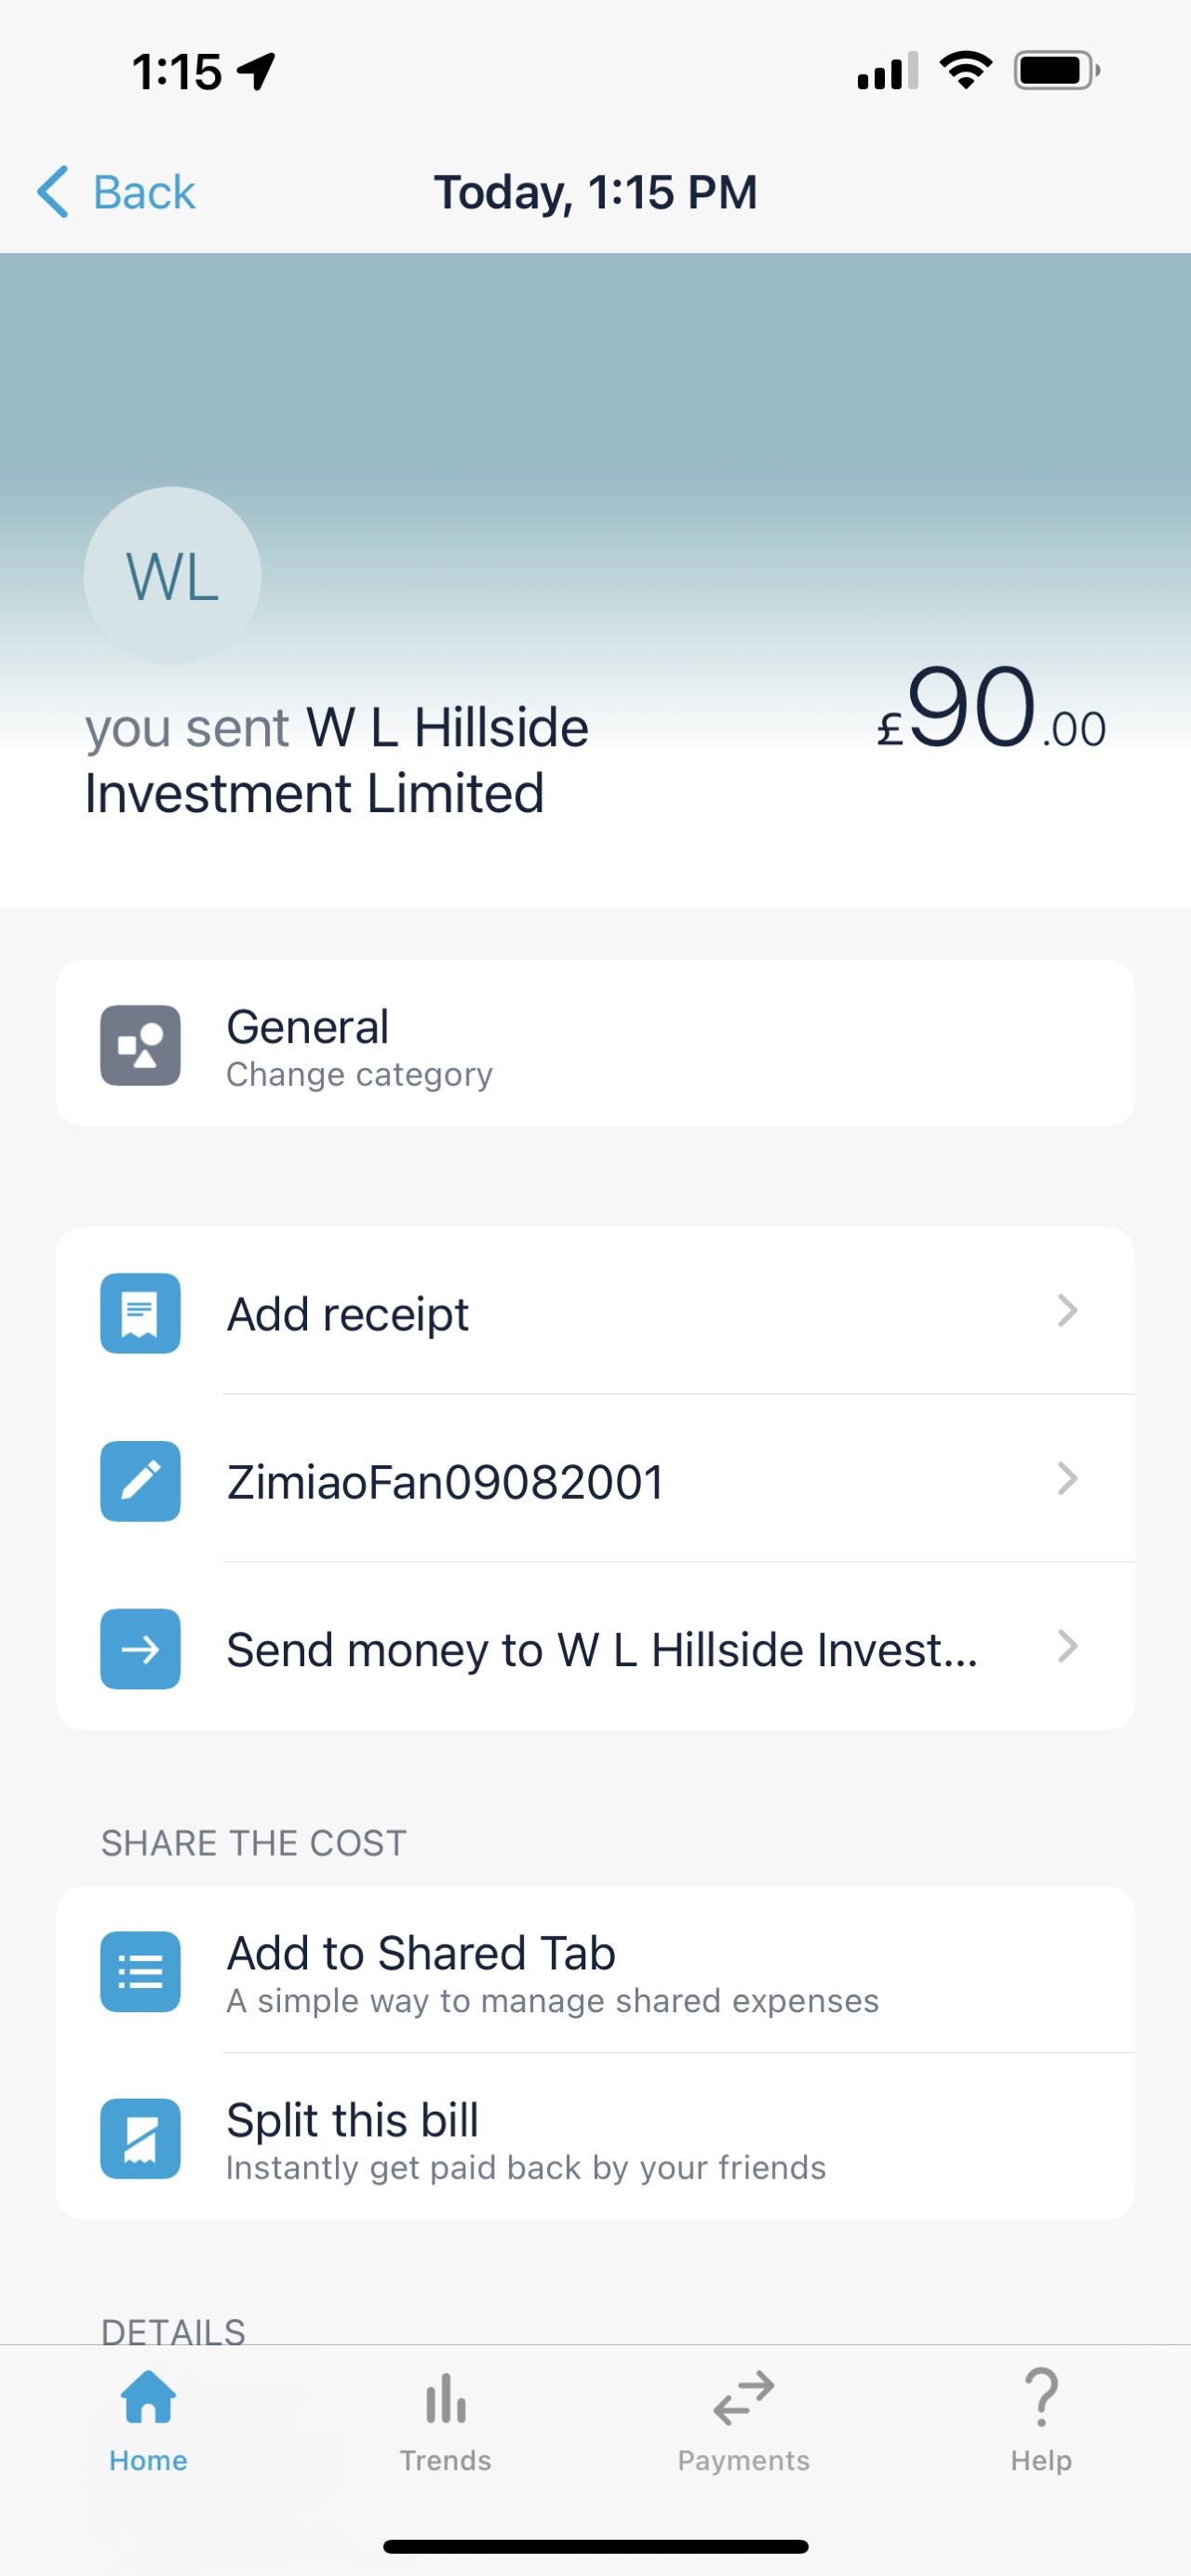Tap the blue arrow send money icon
The image size is (1191, 2576).
(140, 1649)
